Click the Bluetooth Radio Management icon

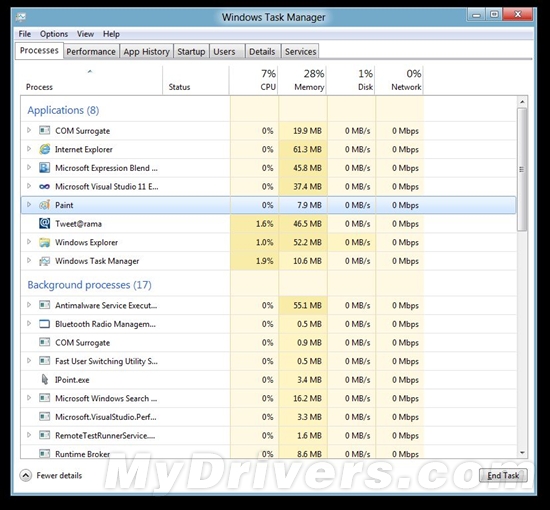[x=45, y=324]
